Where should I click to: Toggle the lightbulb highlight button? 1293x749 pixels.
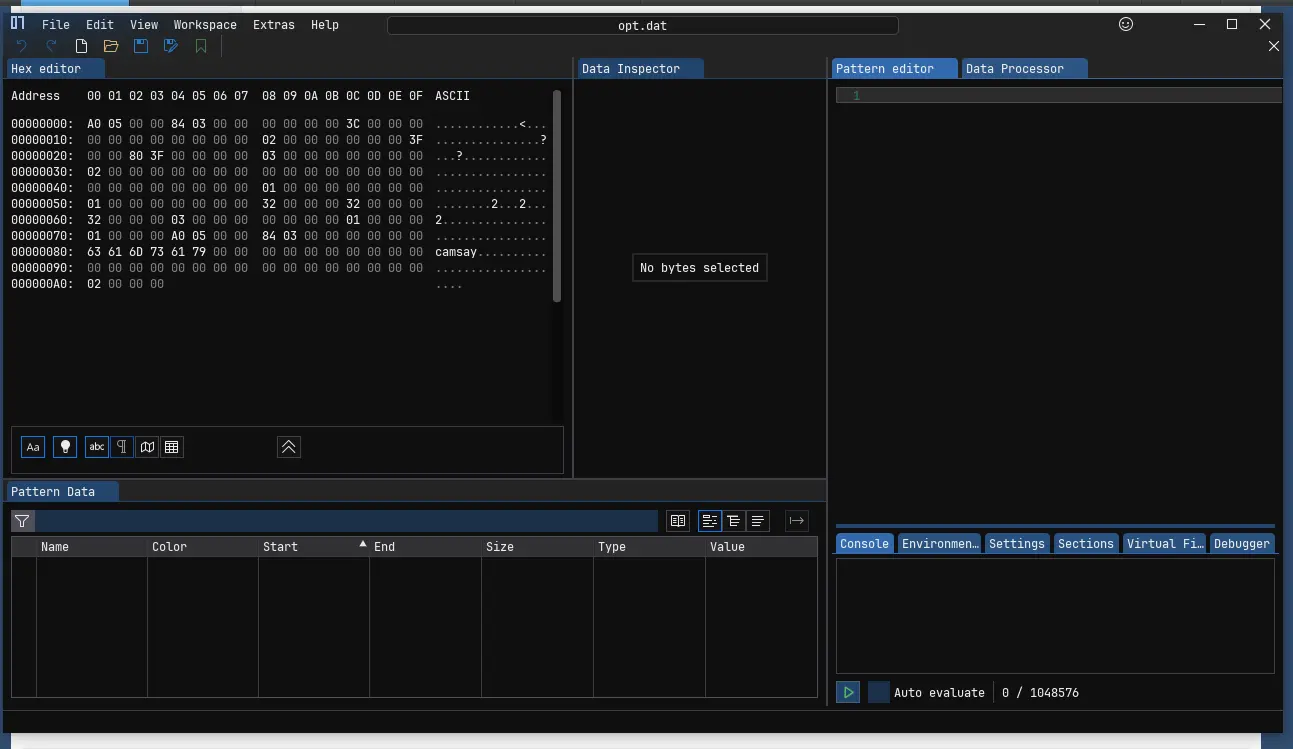pyautogui.click(x=65, y=447)
